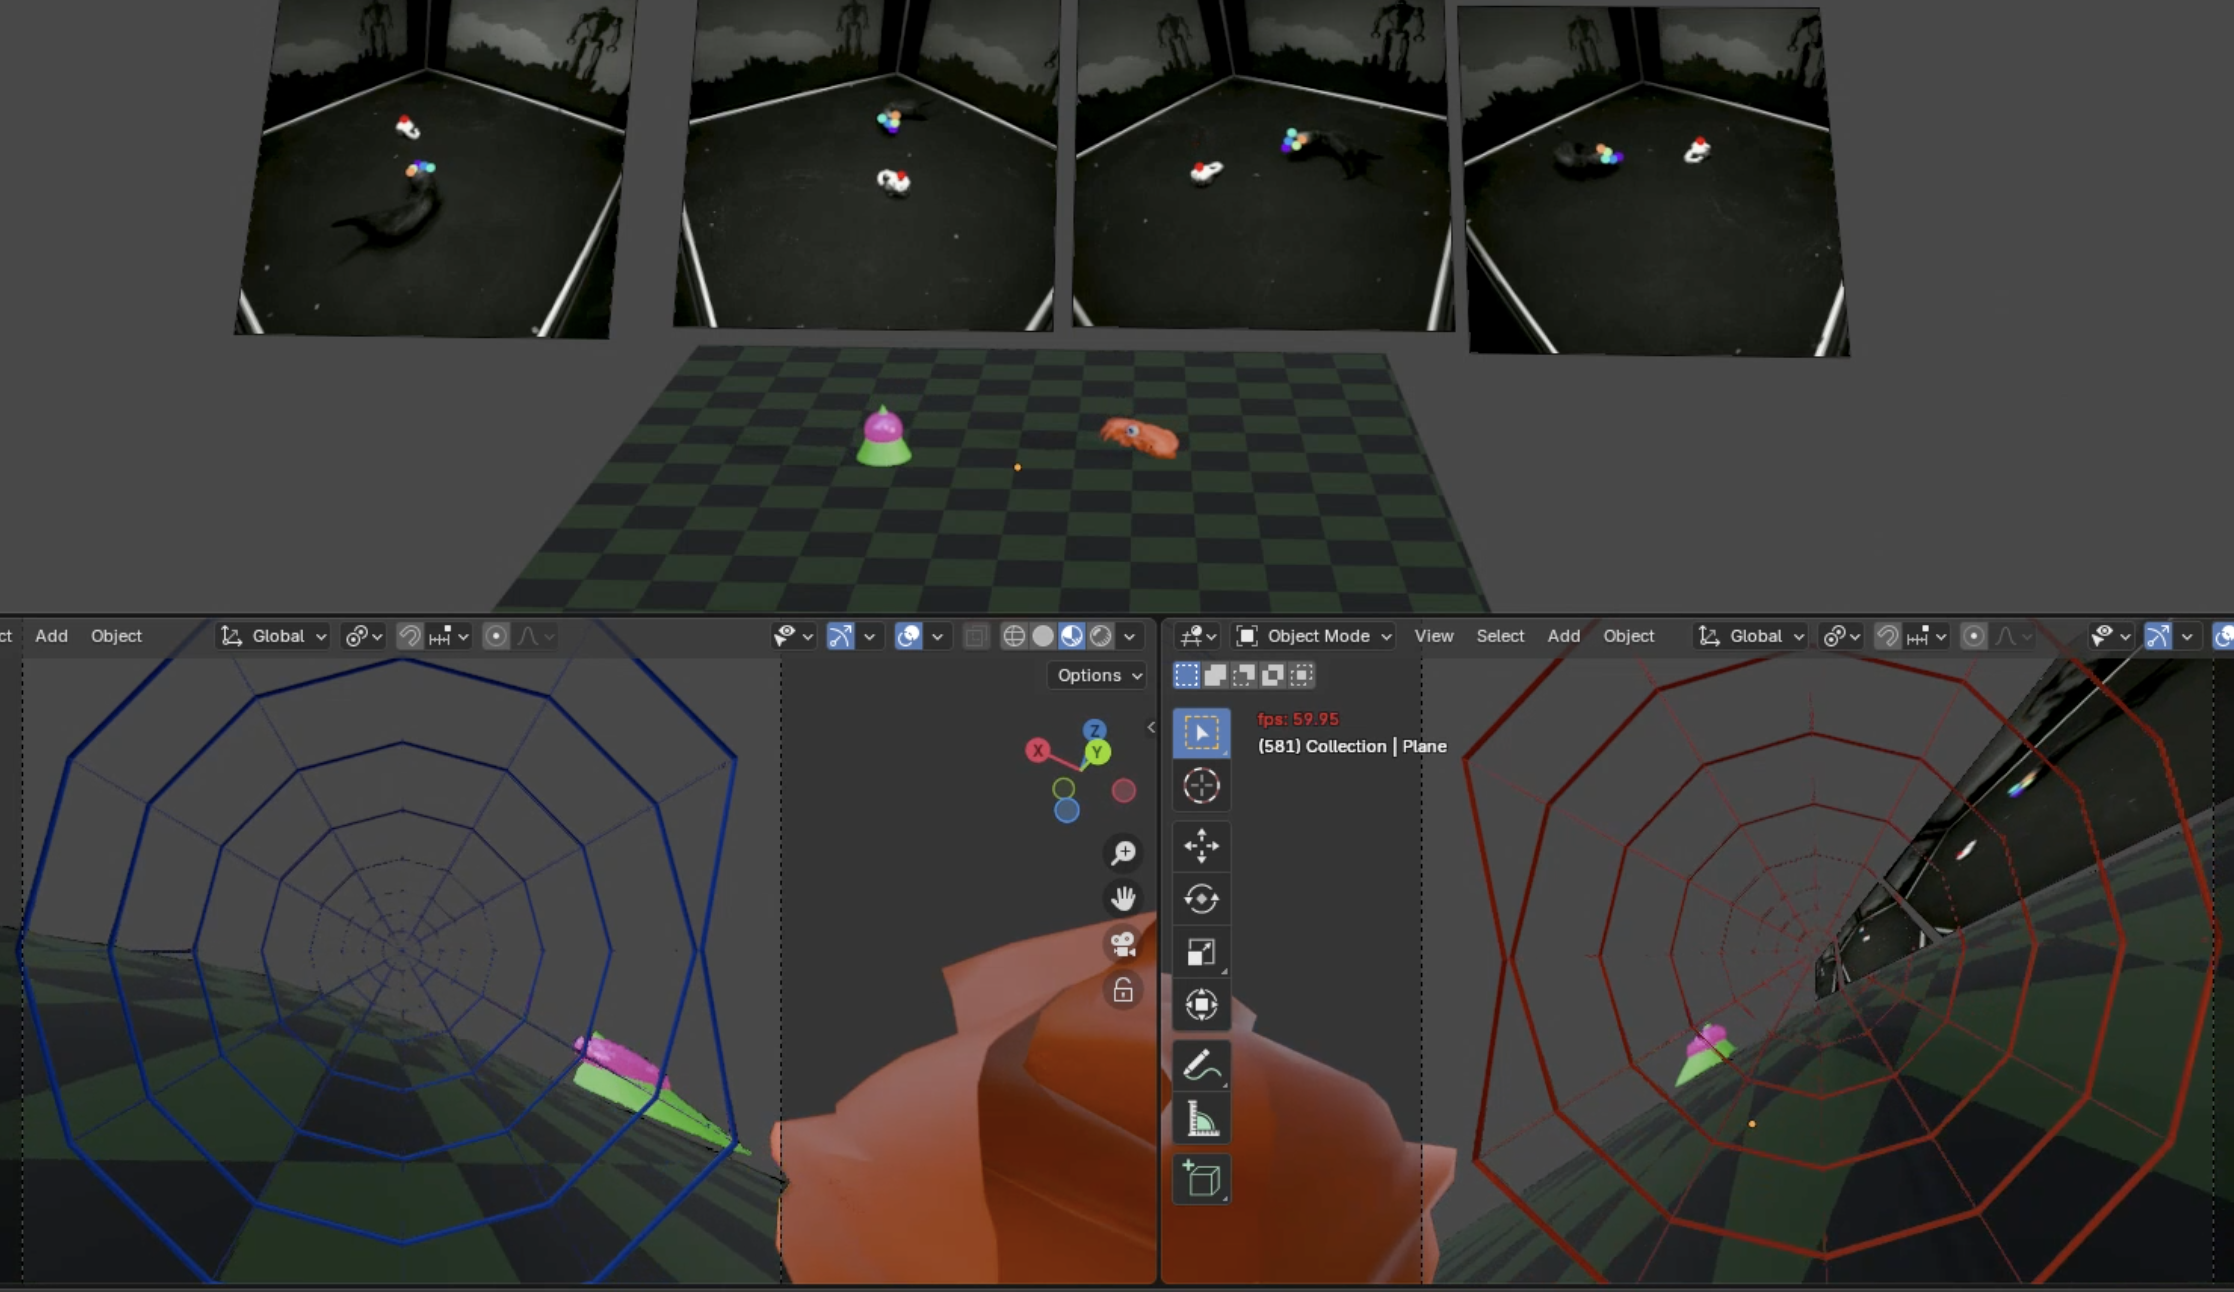Set selection mode to extend

[1215, 675]
